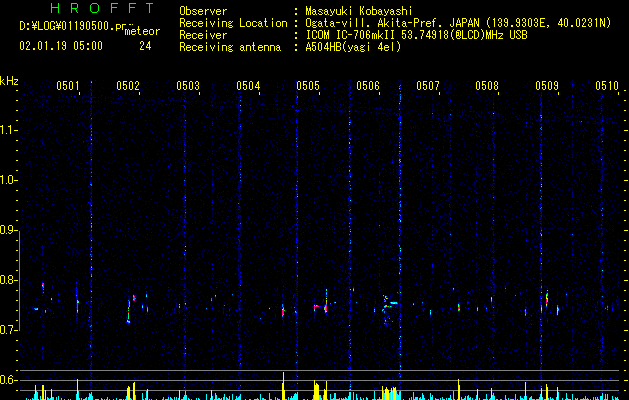
Task: Click the 0.7 kHz axis label
Action: [9, 330]
